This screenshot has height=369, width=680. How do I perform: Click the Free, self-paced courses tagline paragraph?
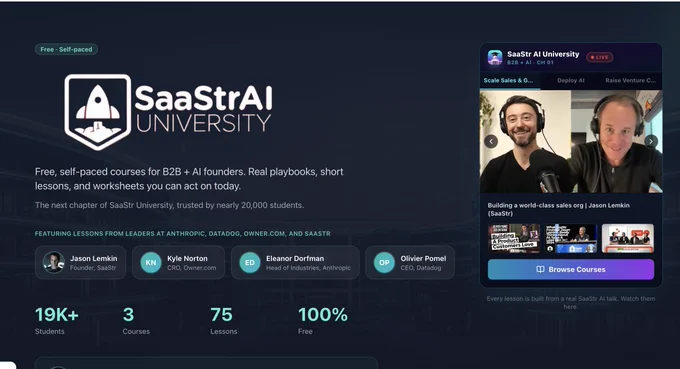tap(189, 179)
